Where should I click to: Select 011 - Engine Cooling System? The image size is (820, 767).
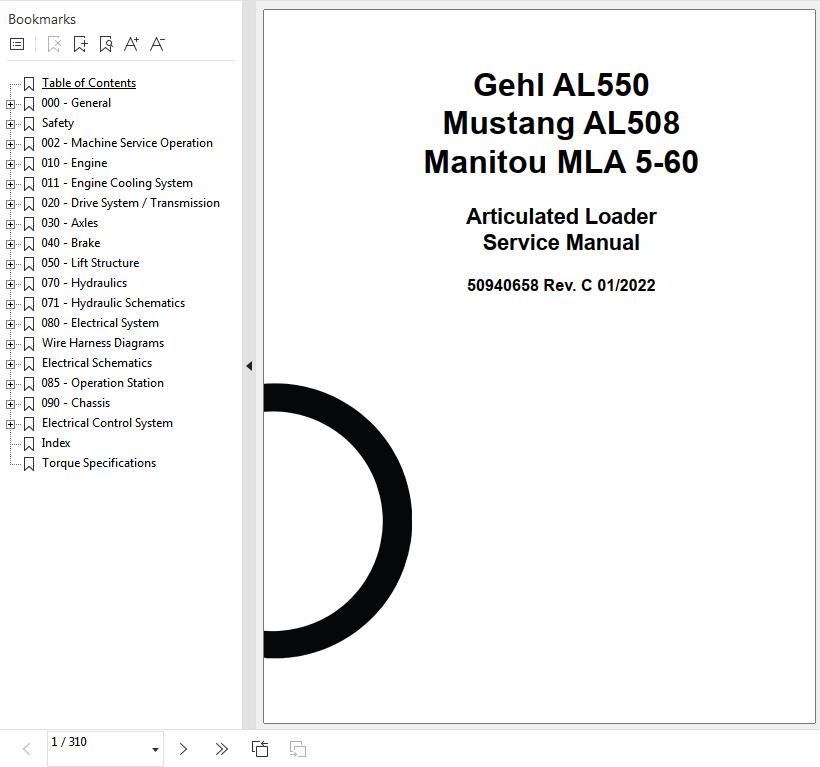point(117,183)
